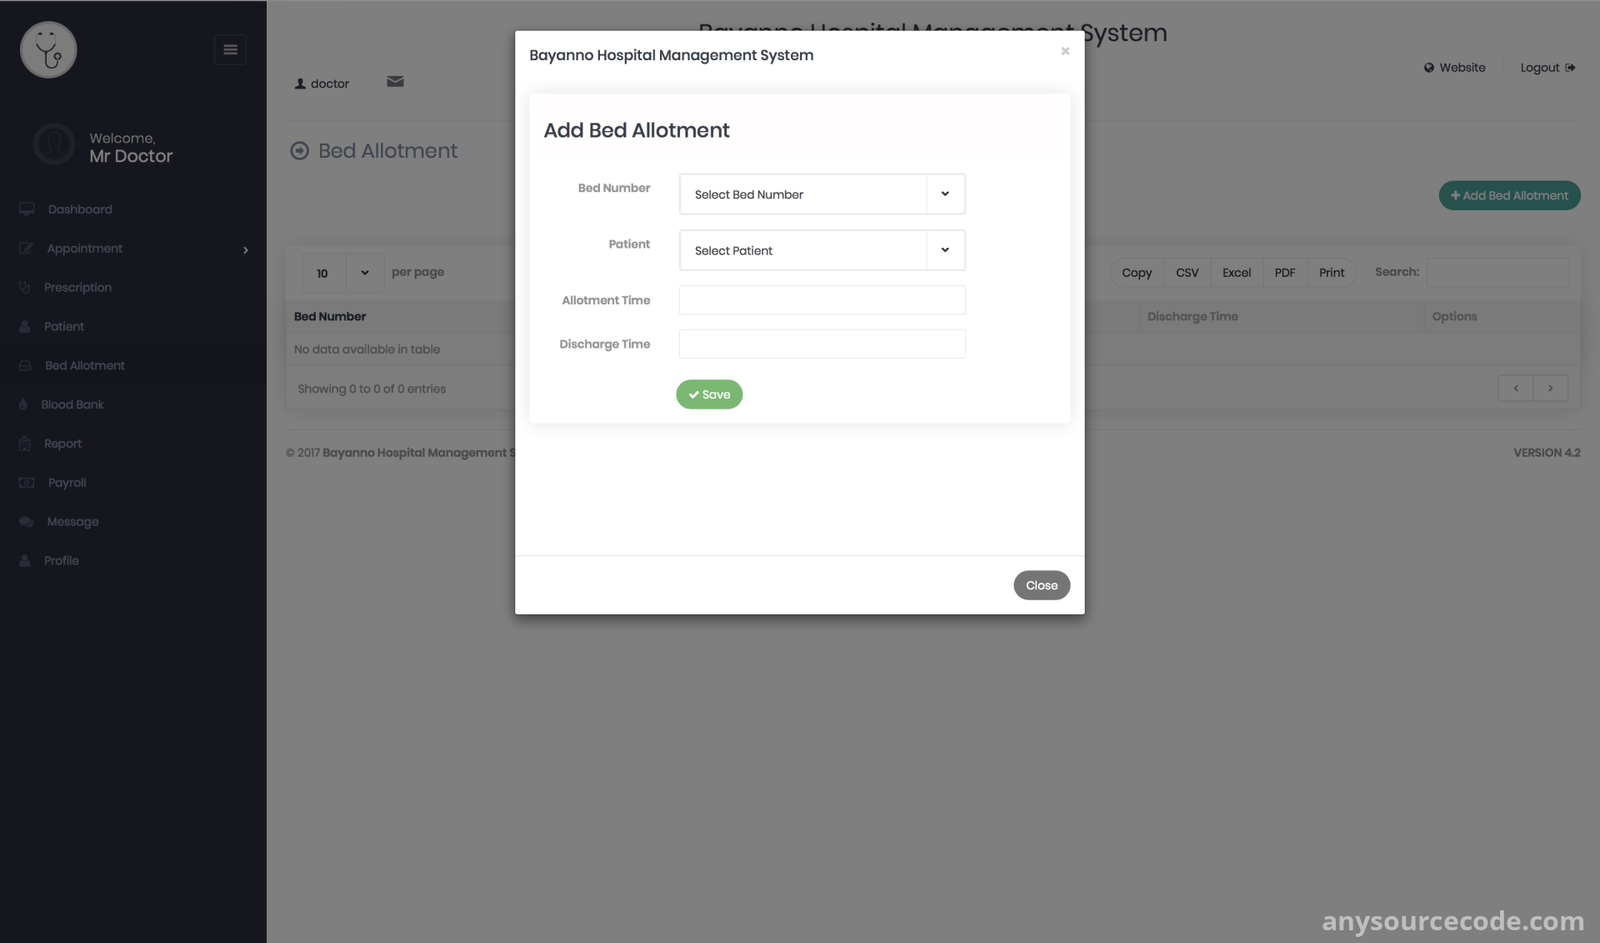Click the Dashboard monitor icon

[27, 209]
